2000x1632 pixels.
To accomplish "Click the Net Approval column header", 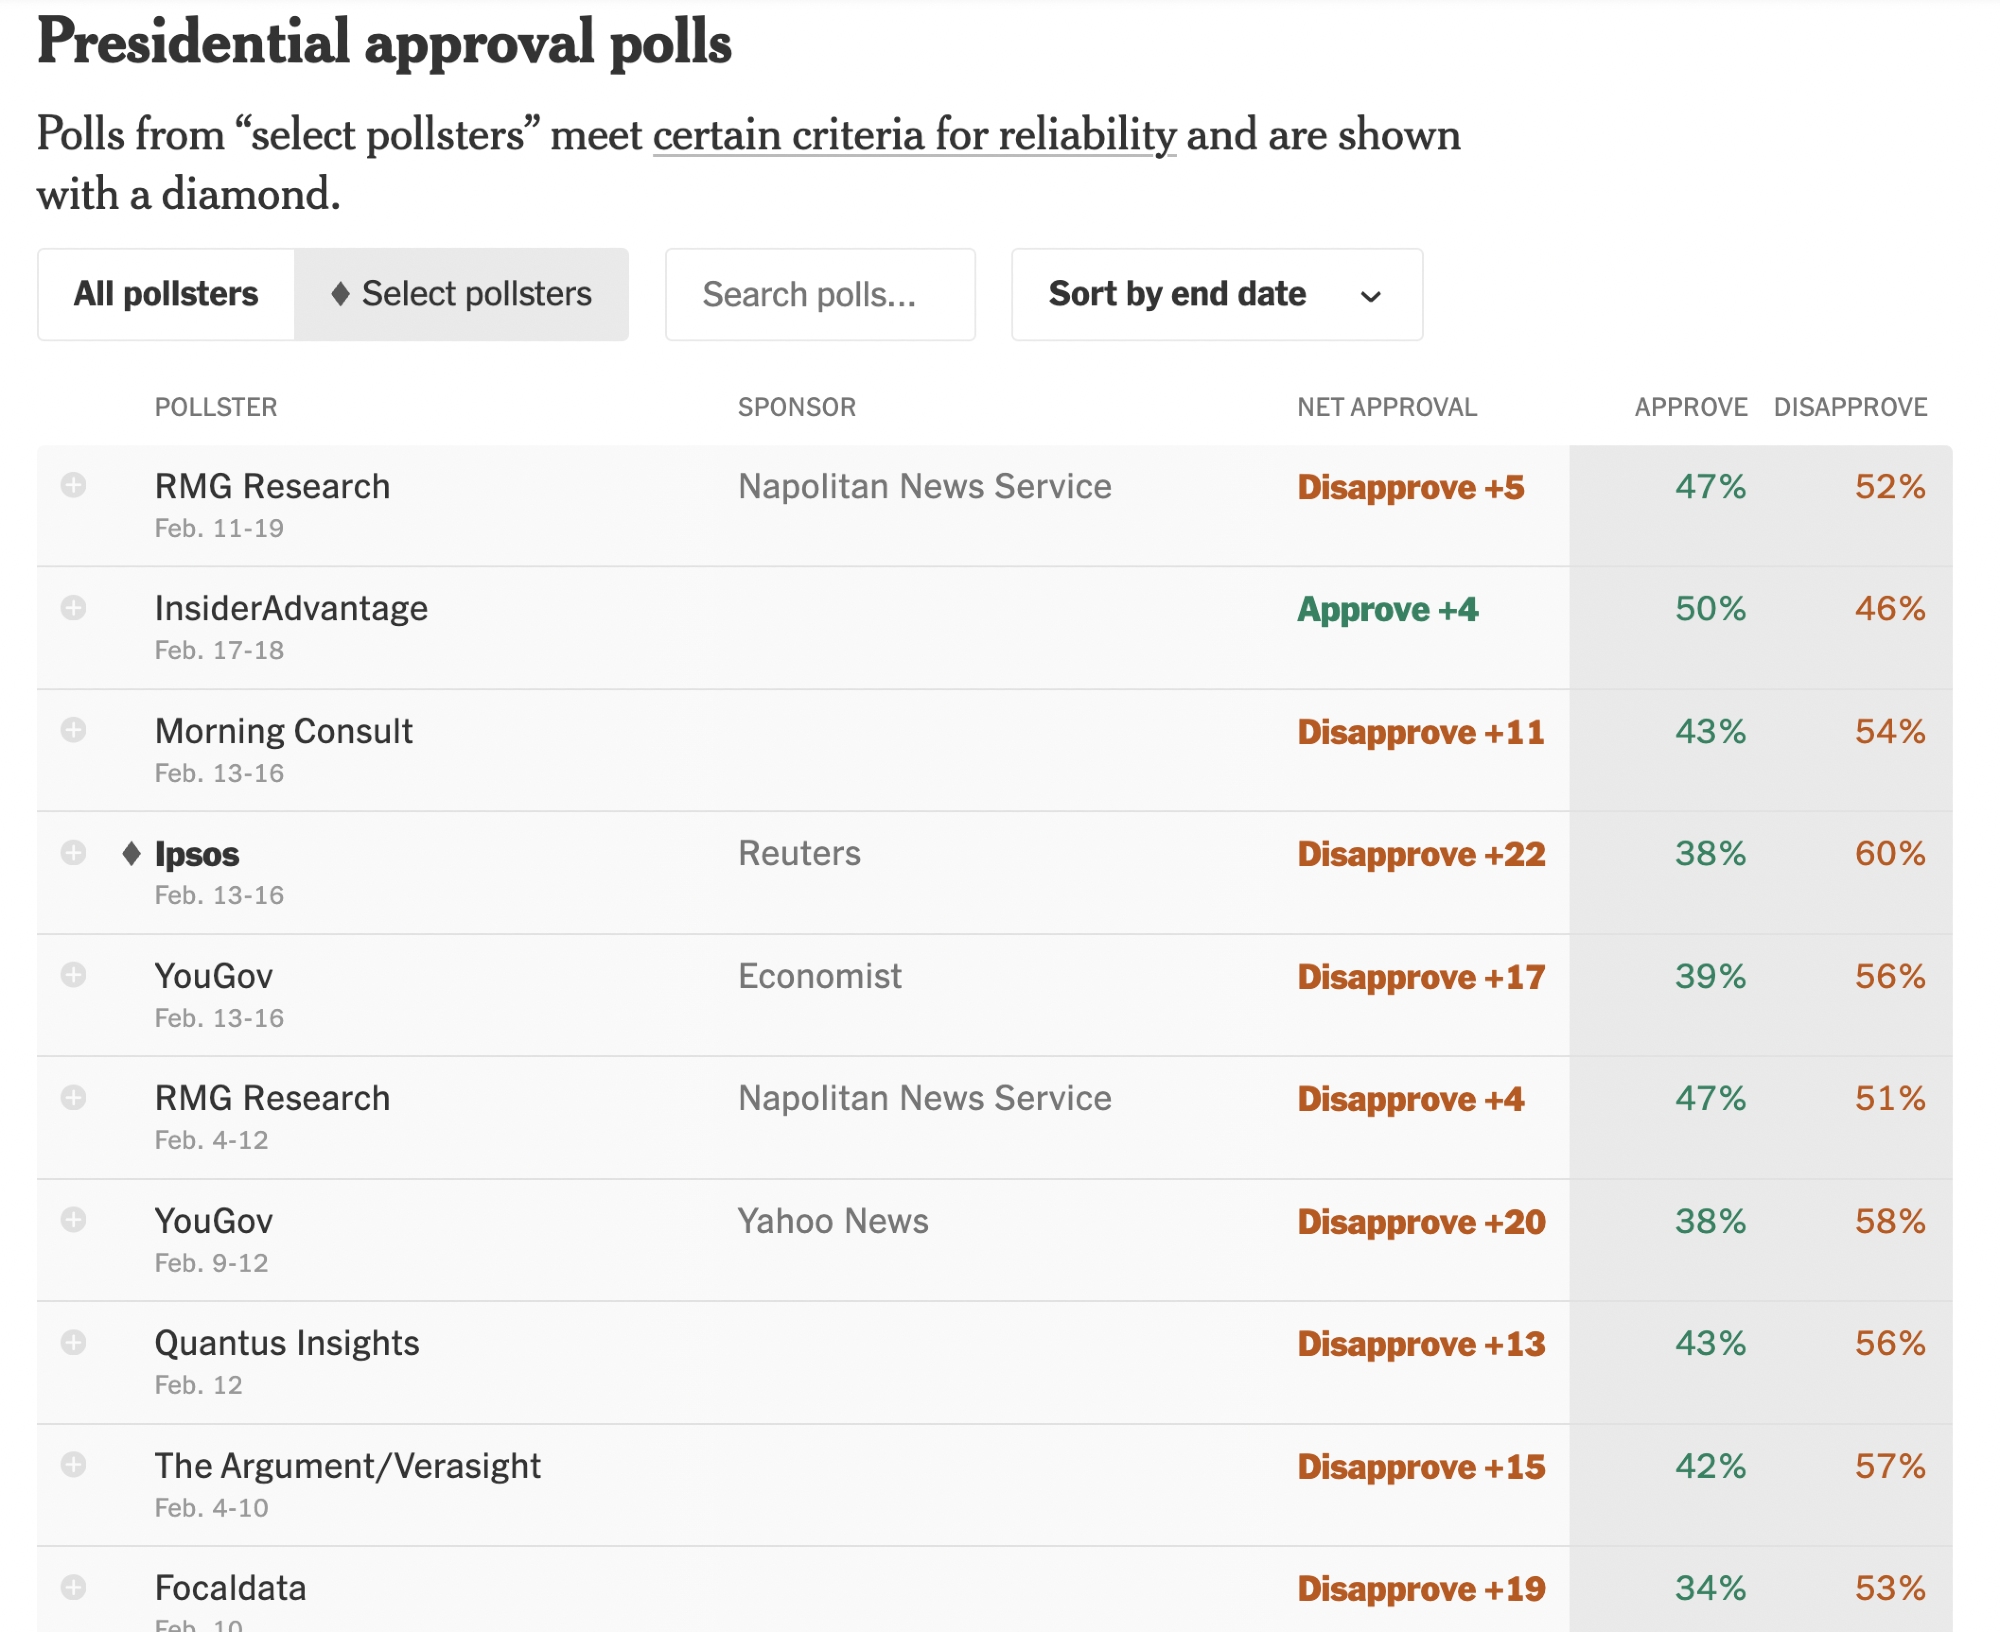I will point(1386,407).
